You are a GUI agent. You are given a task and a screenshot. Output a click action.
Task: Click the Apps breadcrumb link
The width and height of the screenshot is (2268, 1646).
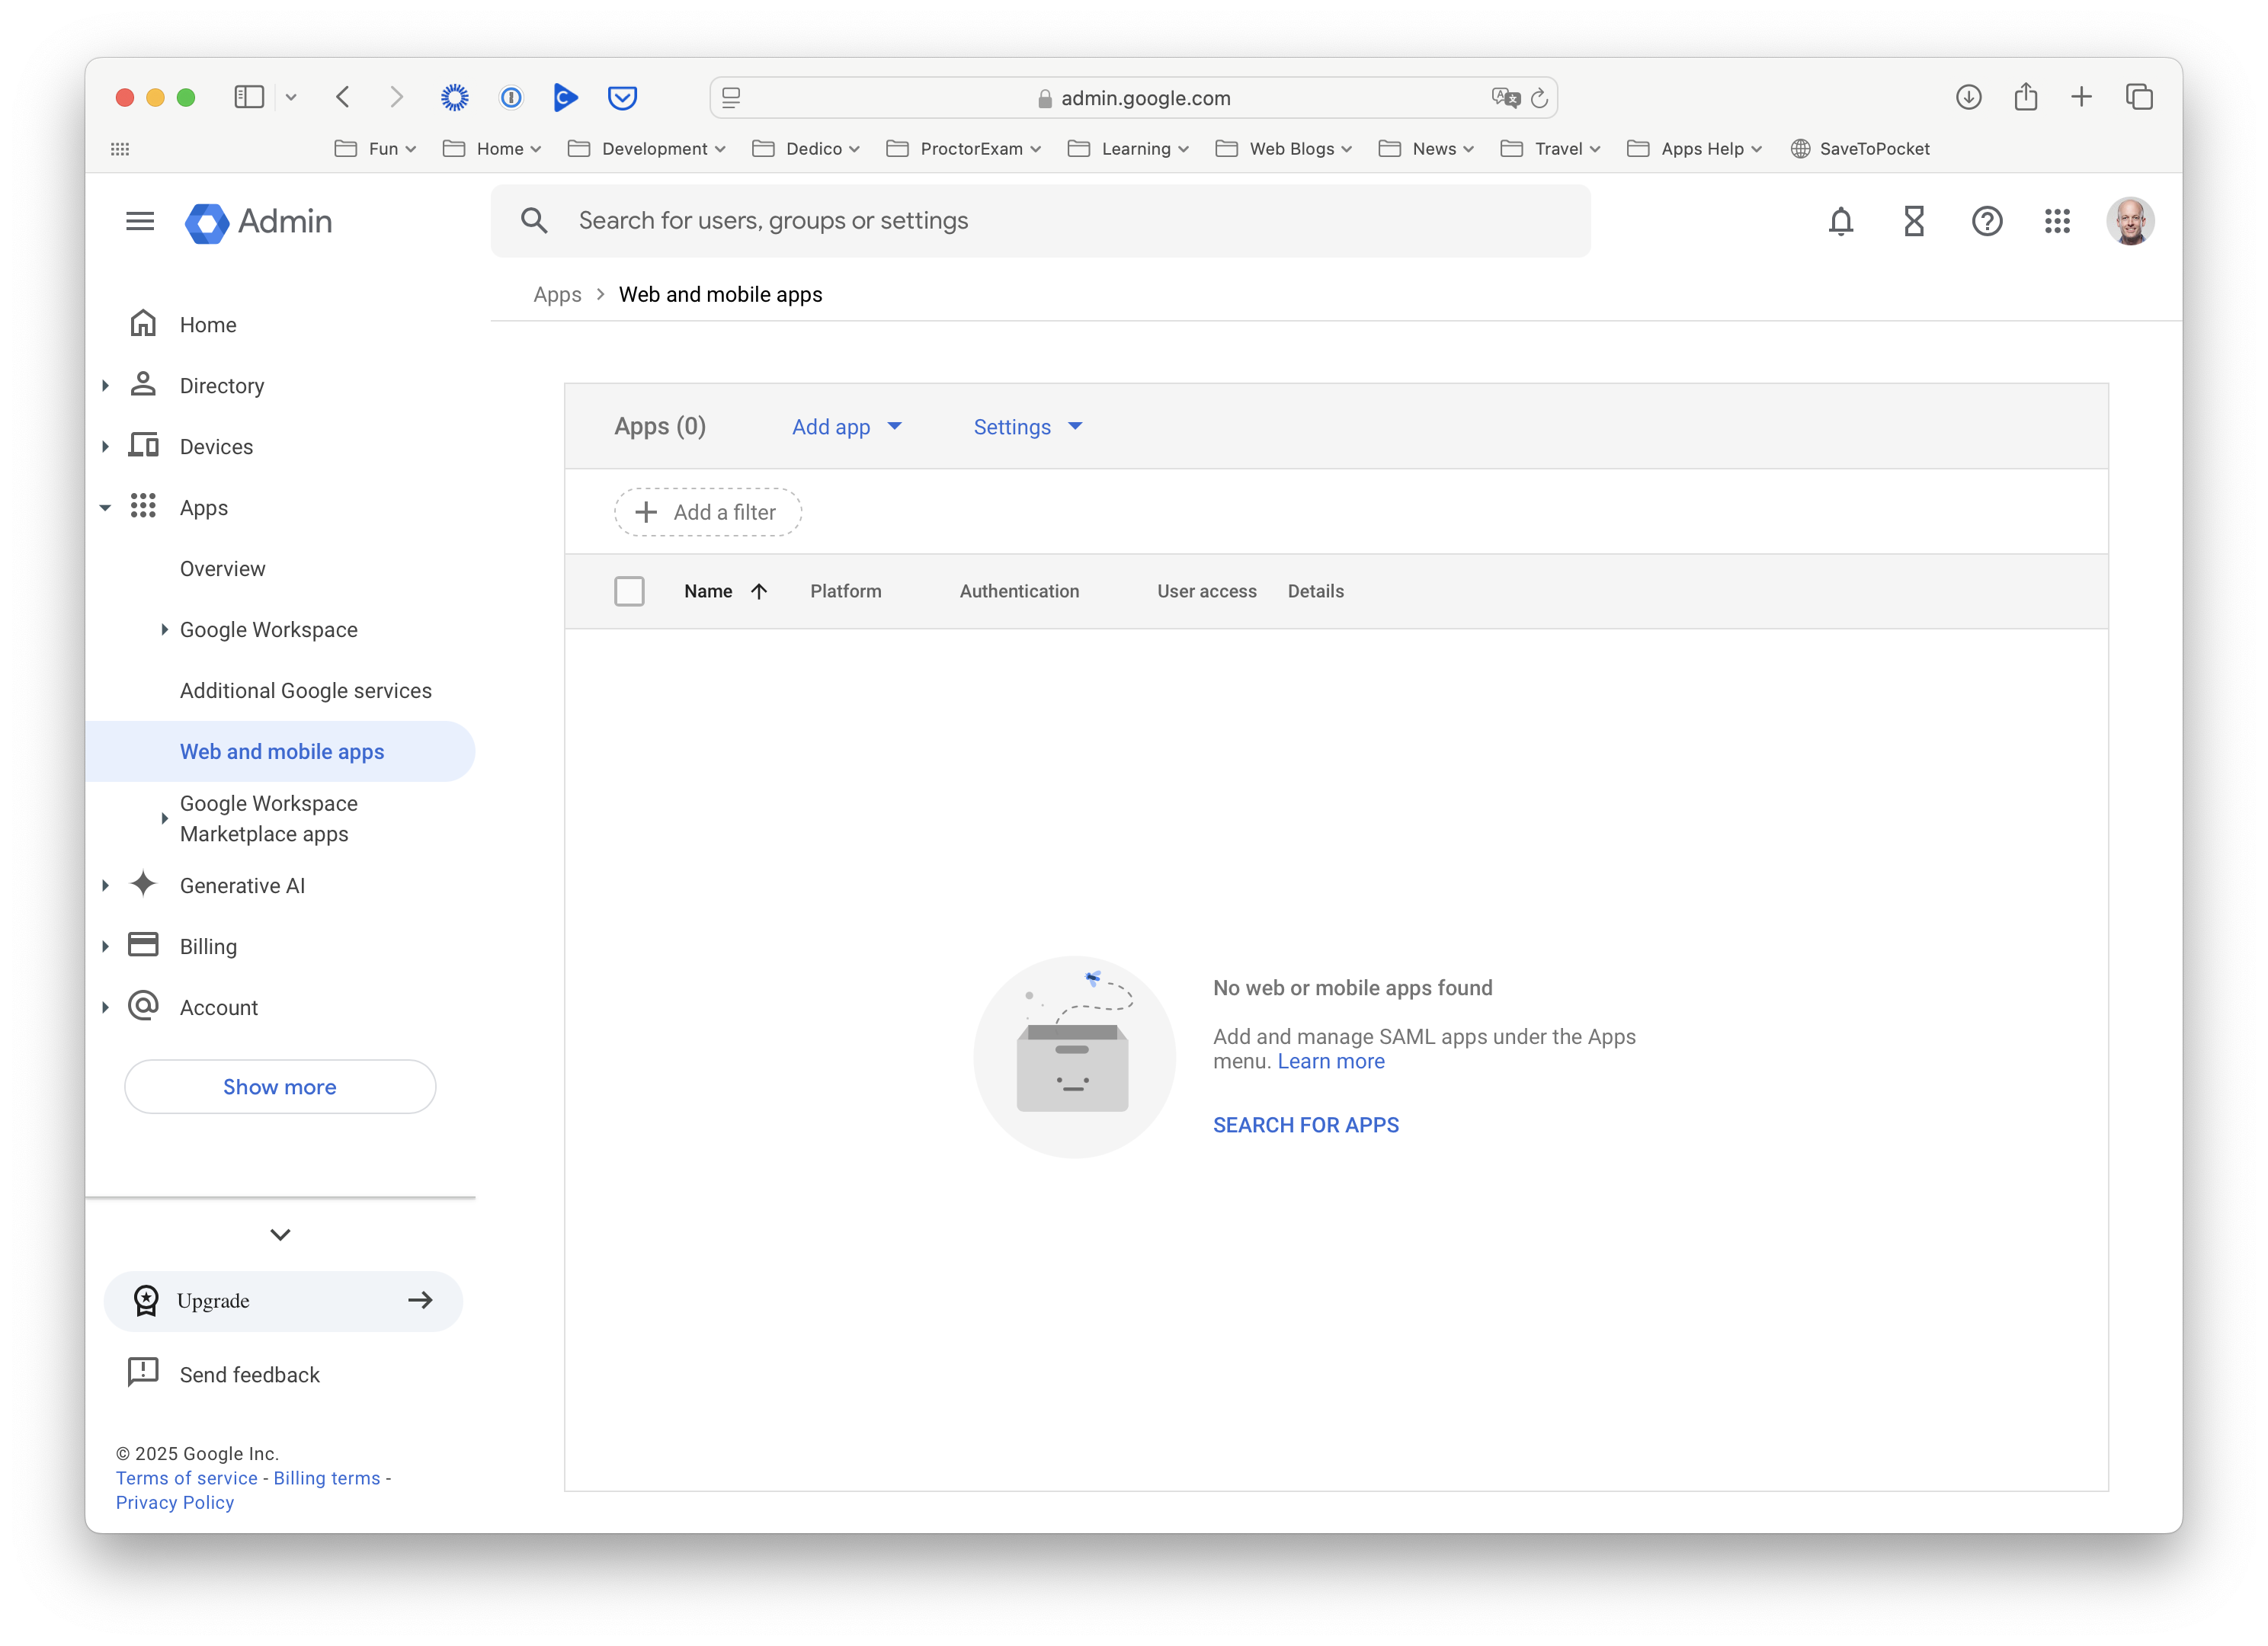(557, 295)
